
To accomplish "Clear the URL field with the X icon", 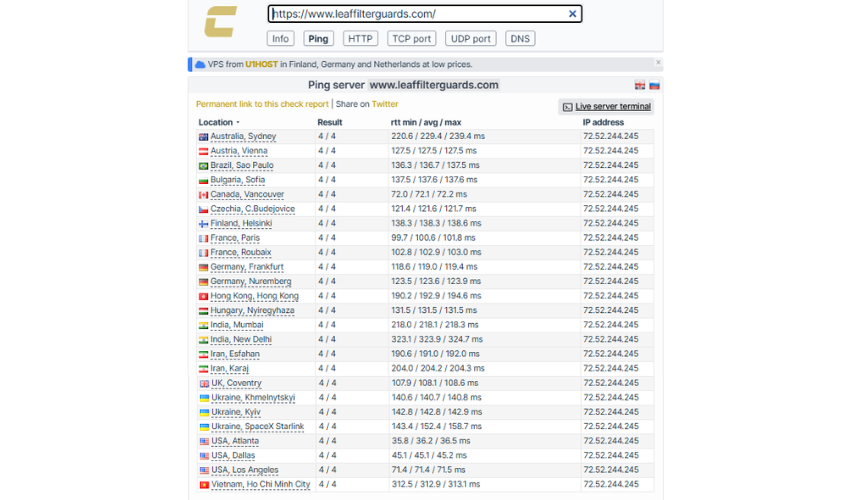I will [x=572, y=14].
